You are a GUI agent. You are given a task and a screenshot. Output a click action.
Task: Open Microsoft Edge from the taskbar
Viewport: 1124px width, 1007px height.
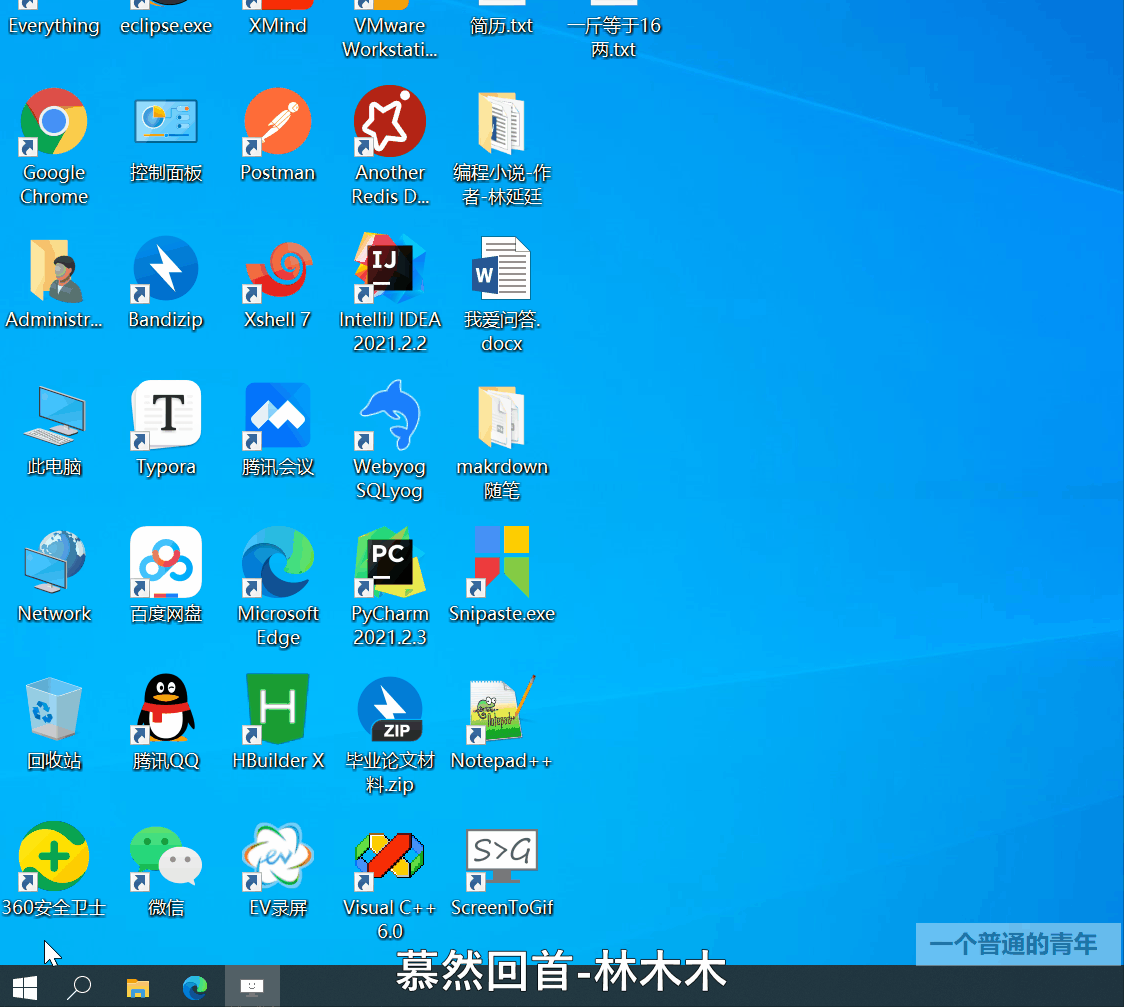tap(194, 987)
